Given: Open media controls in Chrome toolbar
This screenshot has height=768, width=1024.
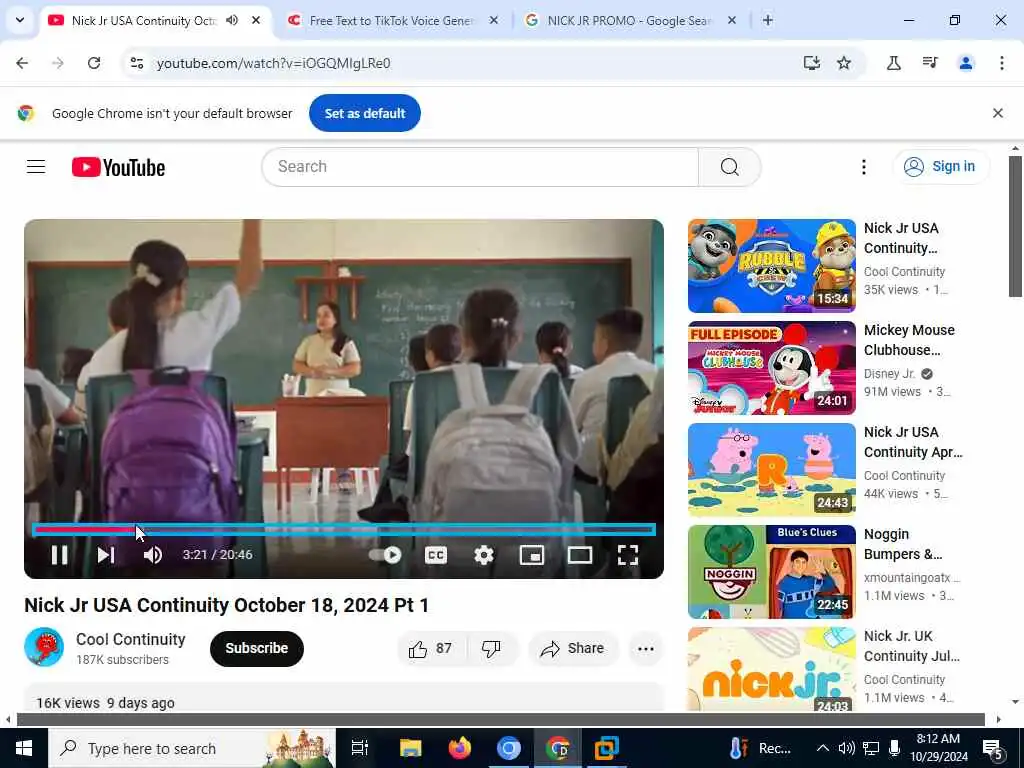Looking at the screenshot, I should point(930,63).
